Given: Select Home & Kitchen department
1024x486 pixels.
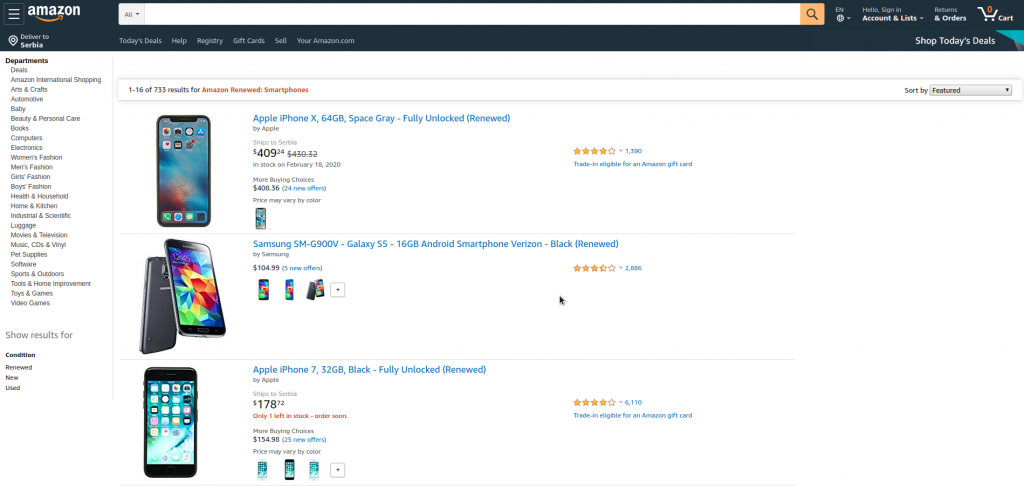Looking at the screenshot, I should [34, 206].
